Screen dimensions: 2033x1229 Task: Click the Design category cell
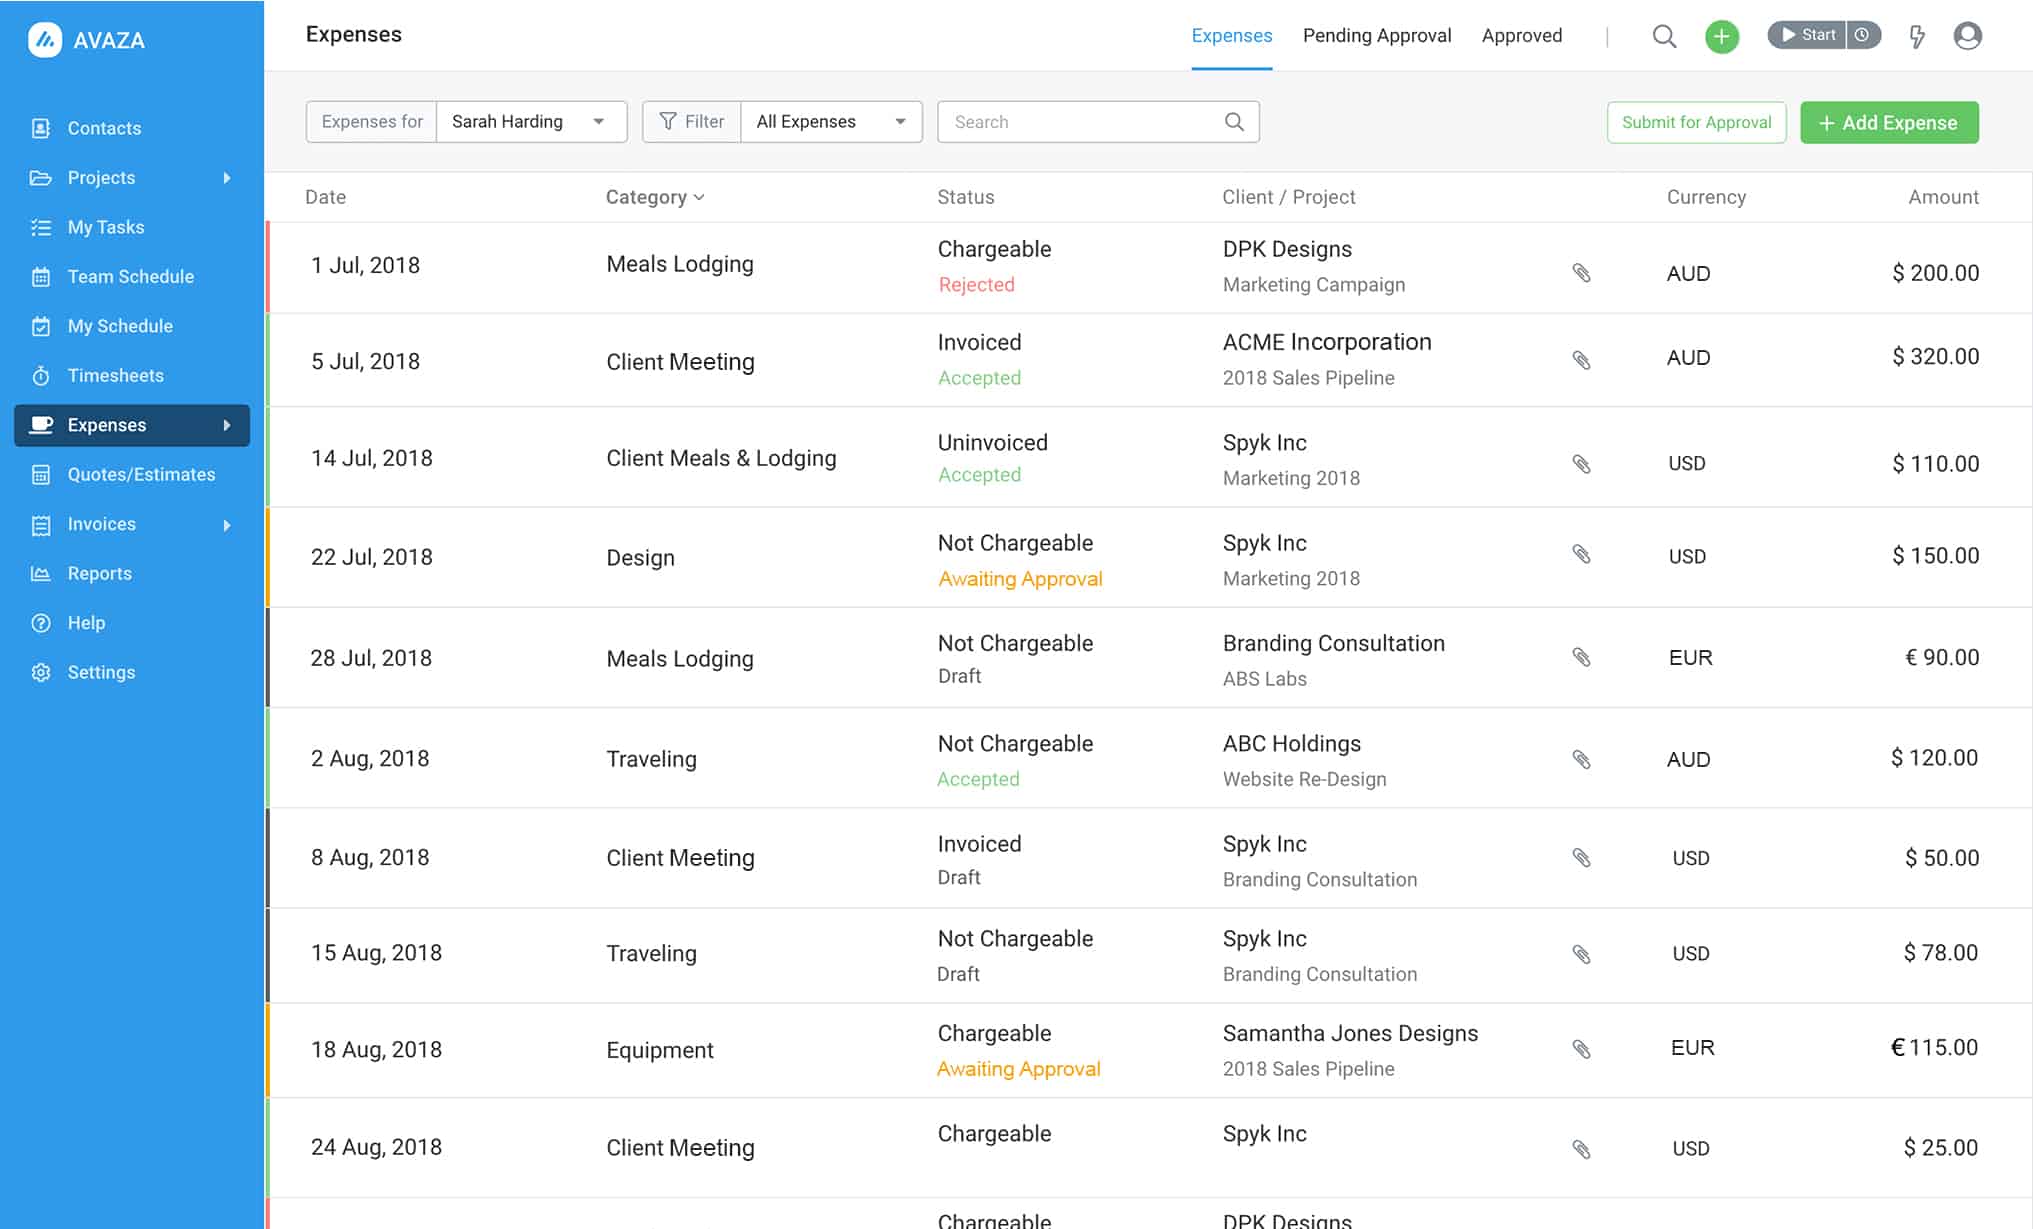[x=640, y=558]
